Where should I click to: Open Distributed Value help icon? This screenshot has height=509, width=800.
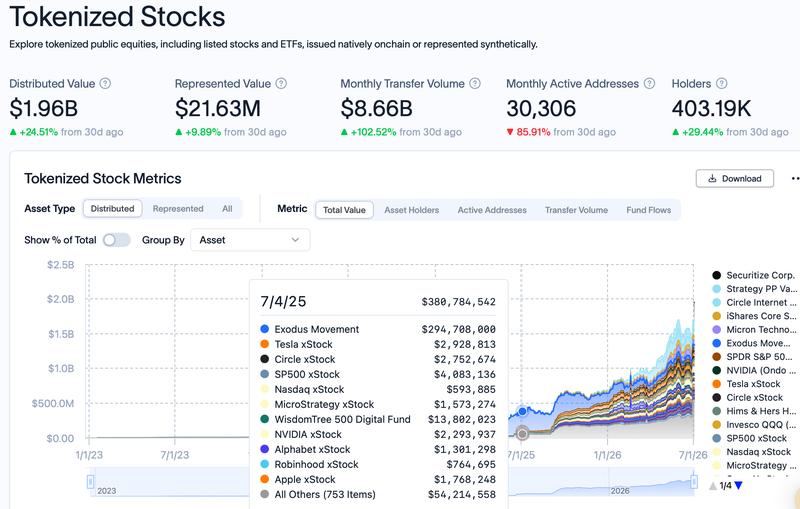pos(105,84)
